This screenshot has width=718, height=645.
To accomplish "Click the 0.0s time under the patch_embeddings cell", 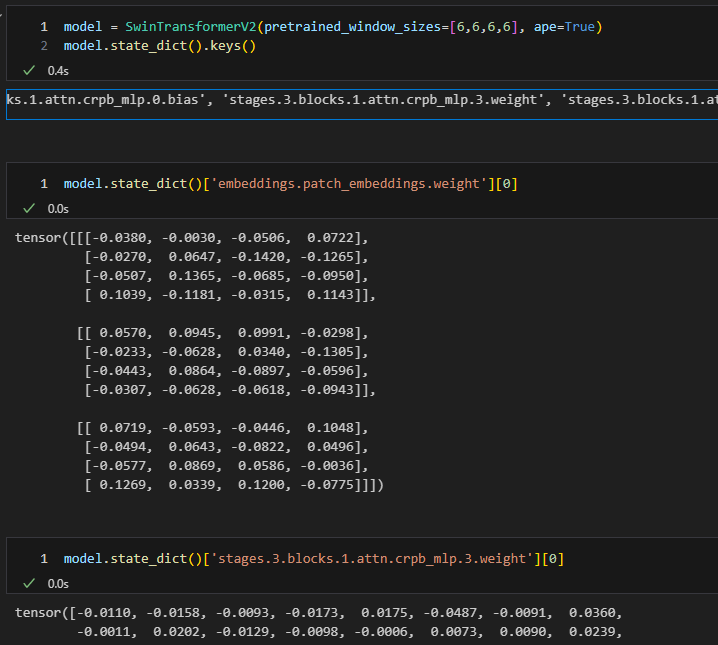I will pos(58,209).
